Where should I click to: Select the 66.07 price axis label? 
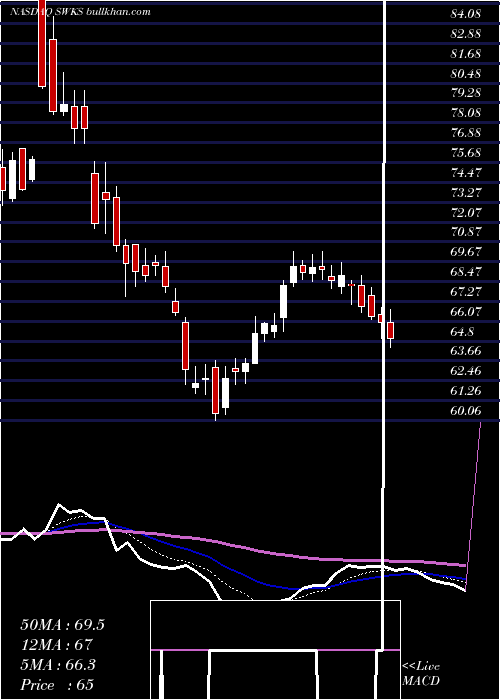tap(466, 311)
